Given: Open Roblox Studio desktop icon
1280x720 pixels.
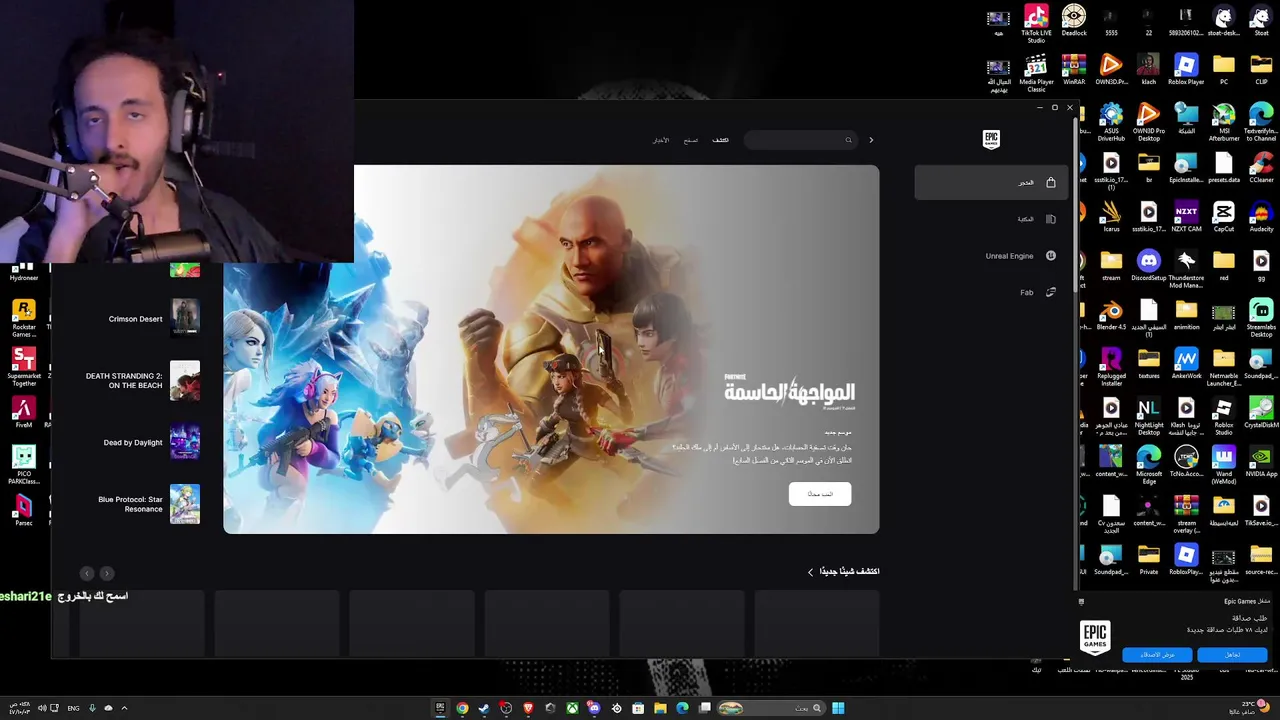Looking at the screenshot, I should click(x=1224, y=417).
